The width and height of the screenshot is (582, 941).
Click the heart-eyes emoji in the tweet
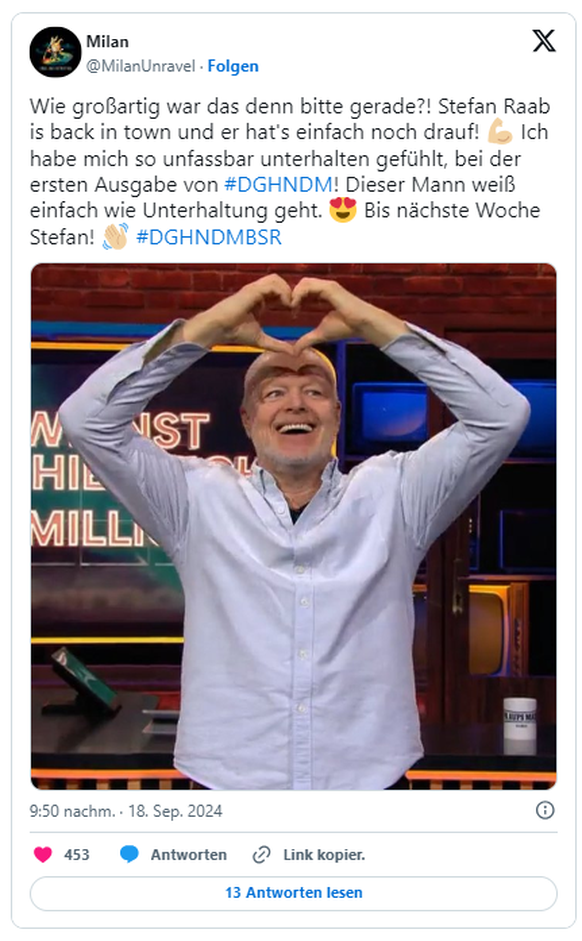[x=343, y=211]
